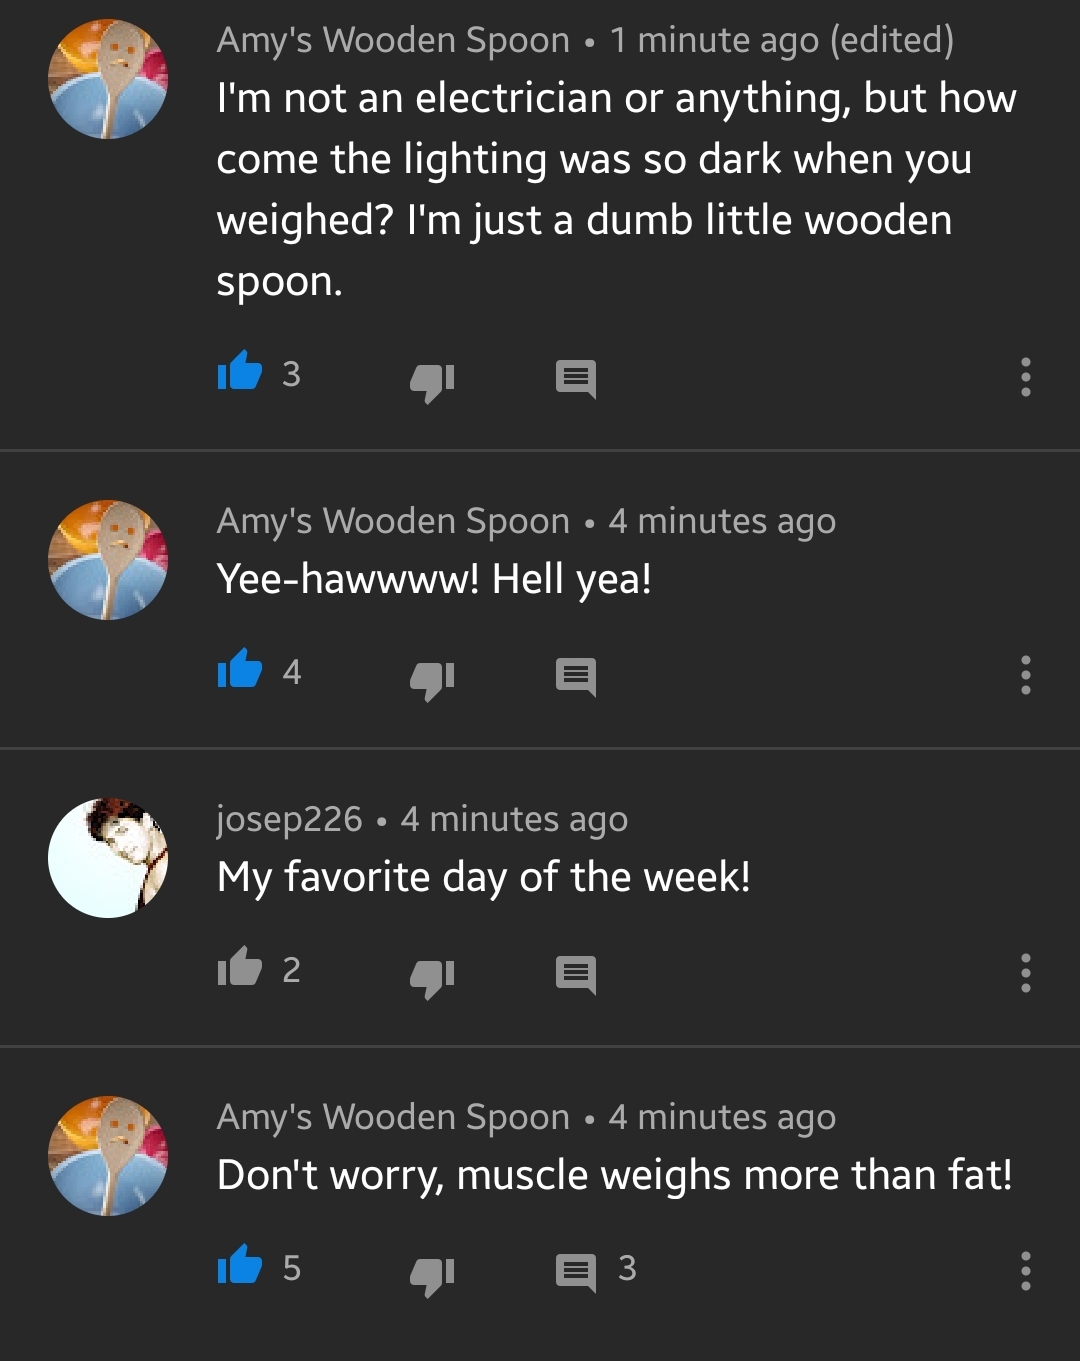Unlike the electrician lighting comment
Viewport: 1080px width, 1361px height.
[240, 372]
